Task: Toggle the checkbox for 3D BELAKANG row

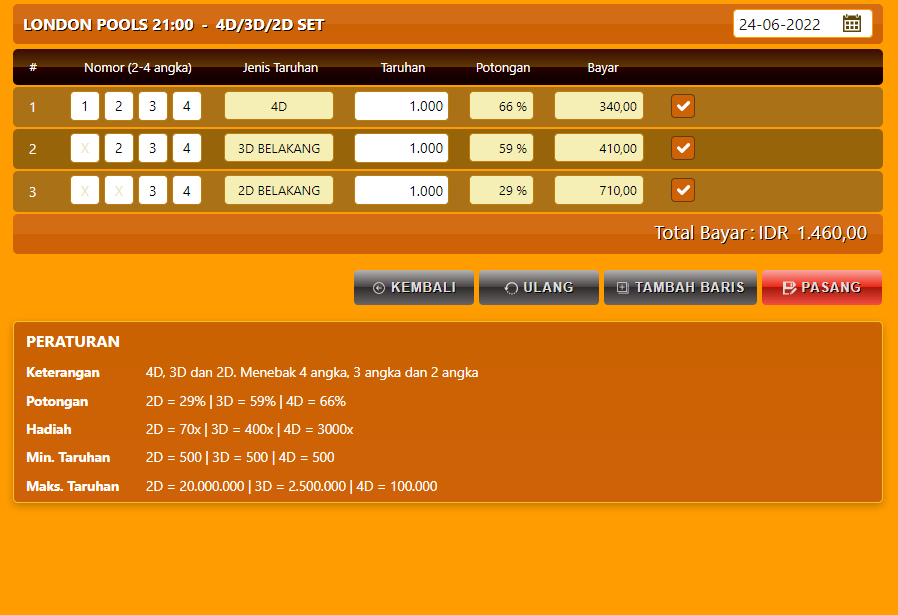Action: 683,148
